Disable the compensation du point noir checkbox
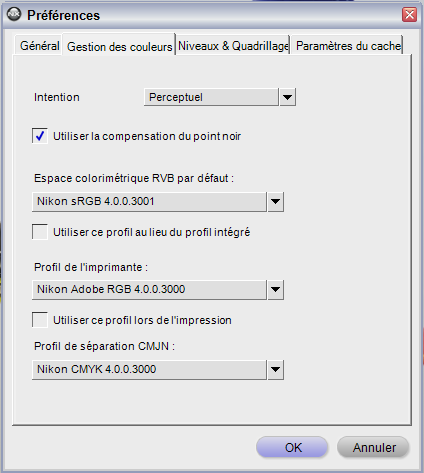Screen dimensions: 424x473 point(40,136)
